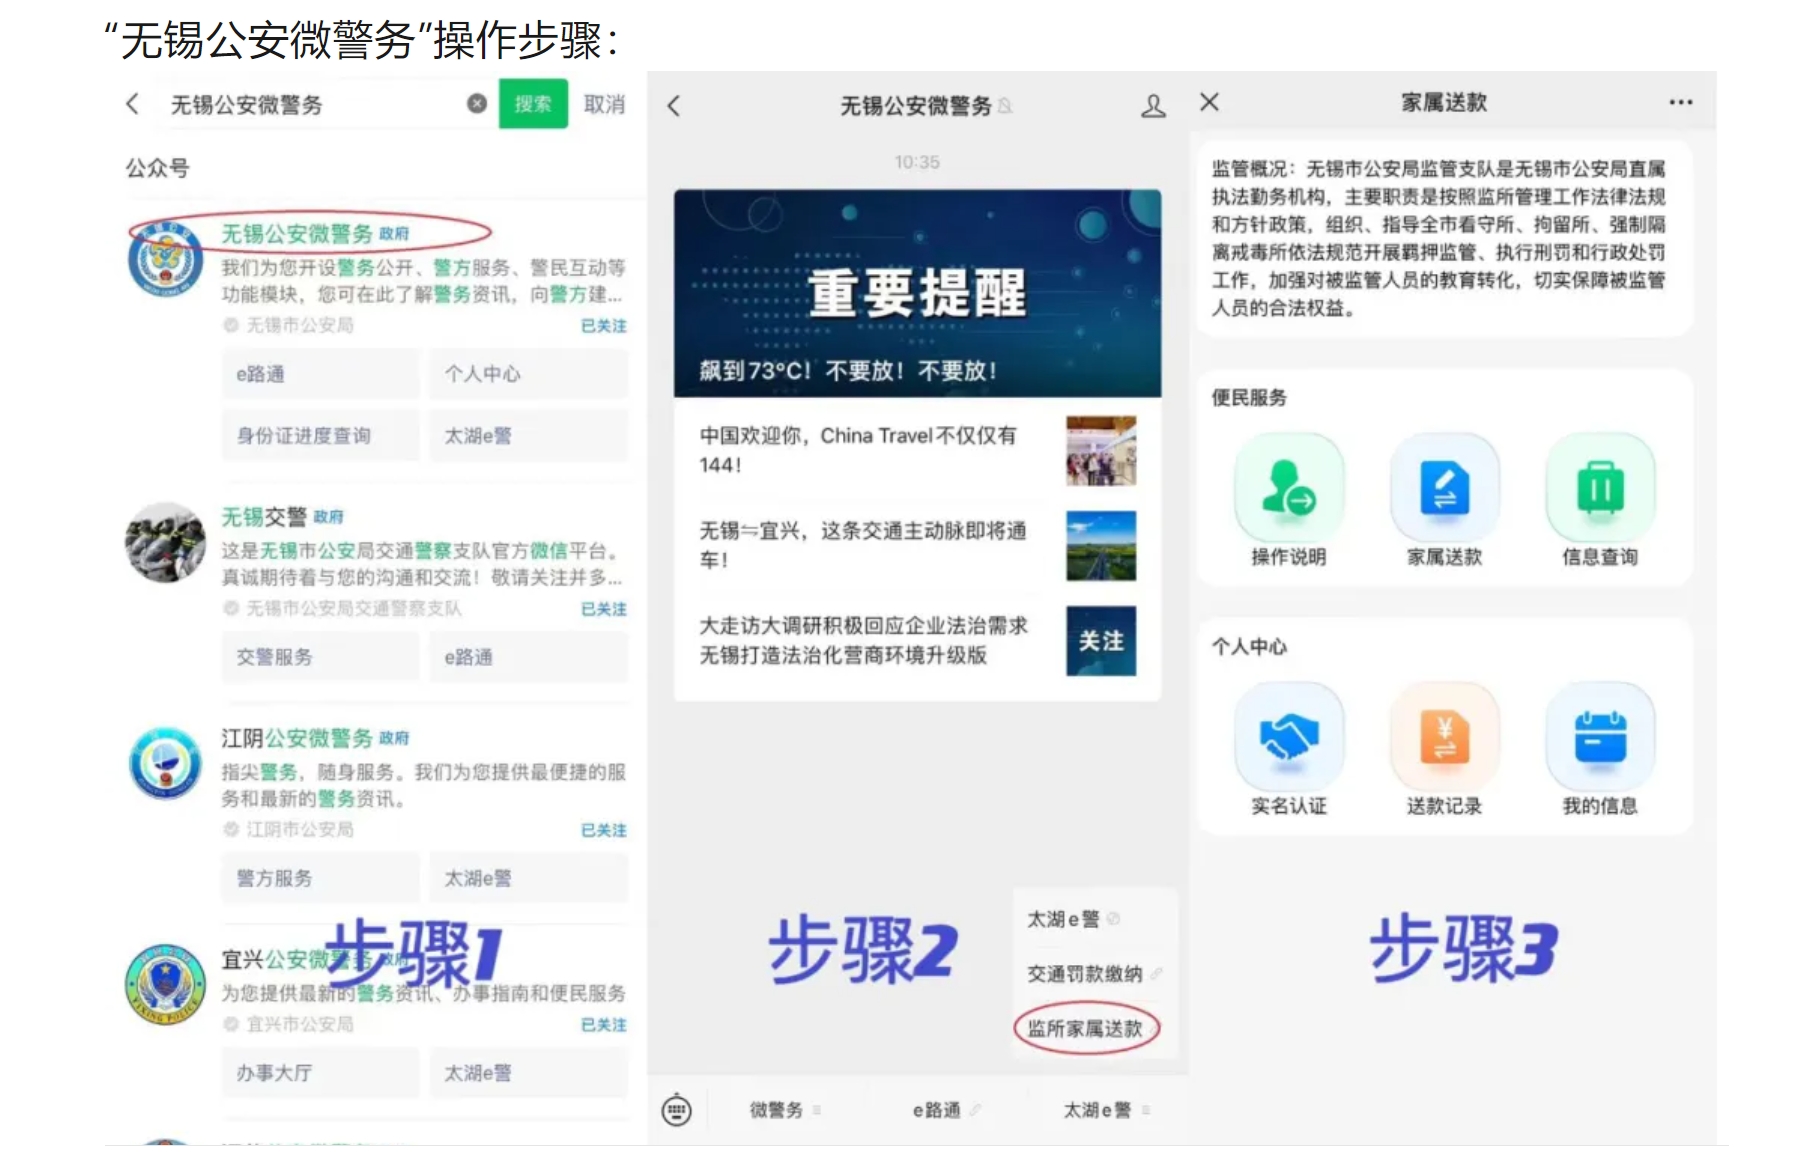
Task: Open the 太湖e警 bottom menu
Action: [x=1106, y=1110]
